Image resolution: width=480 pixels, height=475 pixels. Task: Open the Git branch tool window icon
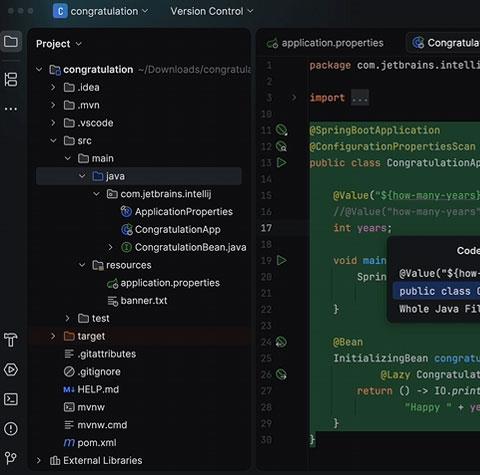tap(11, 458)
